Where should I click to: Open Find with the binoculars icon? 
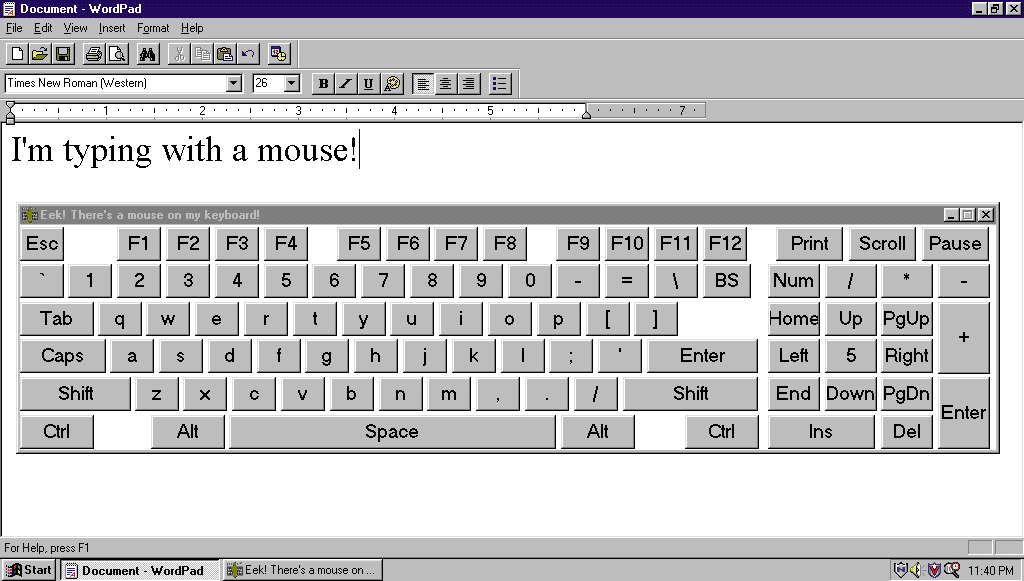pos(148,54)
